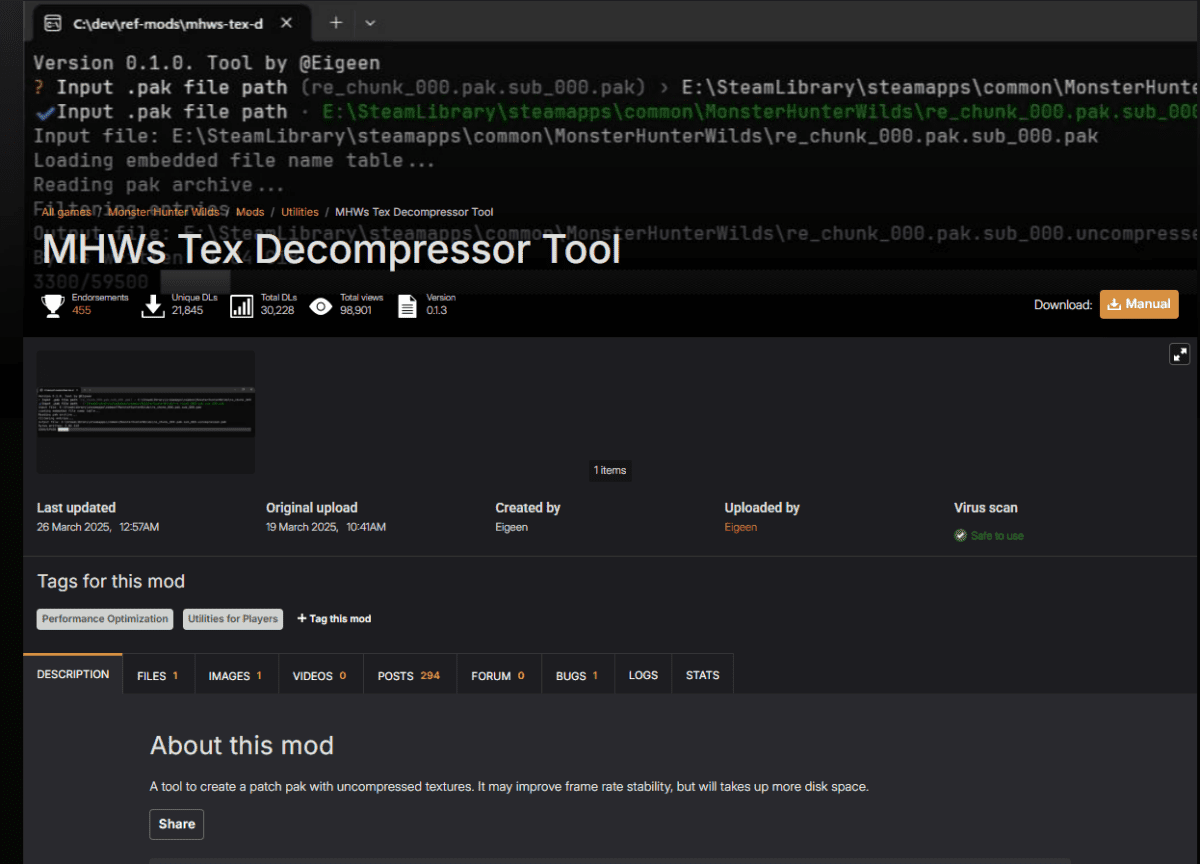
Task: Click the terminal icon in the tab title
Action: pyautogui.click(x=54, y=22)
